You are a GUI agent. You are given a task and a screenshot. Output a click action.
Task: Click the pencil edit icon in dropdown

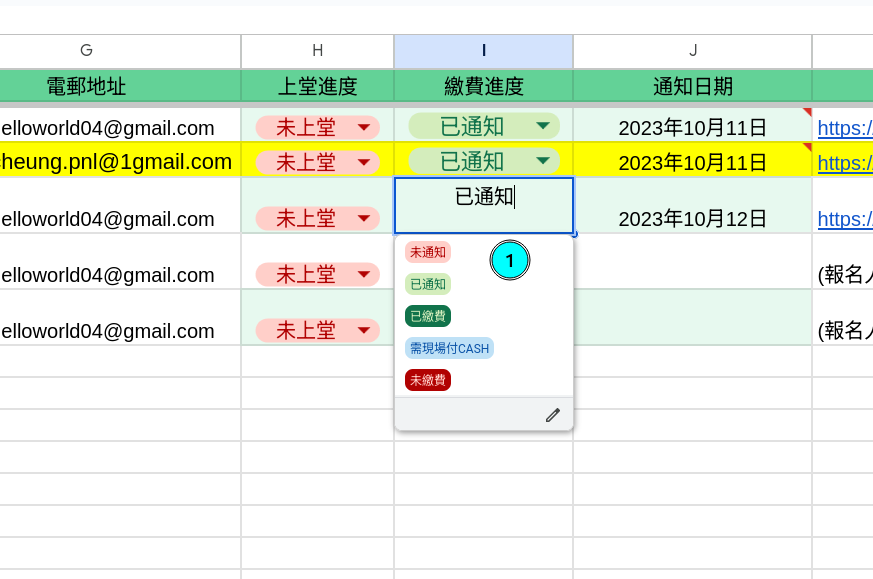tap(552, 415)
